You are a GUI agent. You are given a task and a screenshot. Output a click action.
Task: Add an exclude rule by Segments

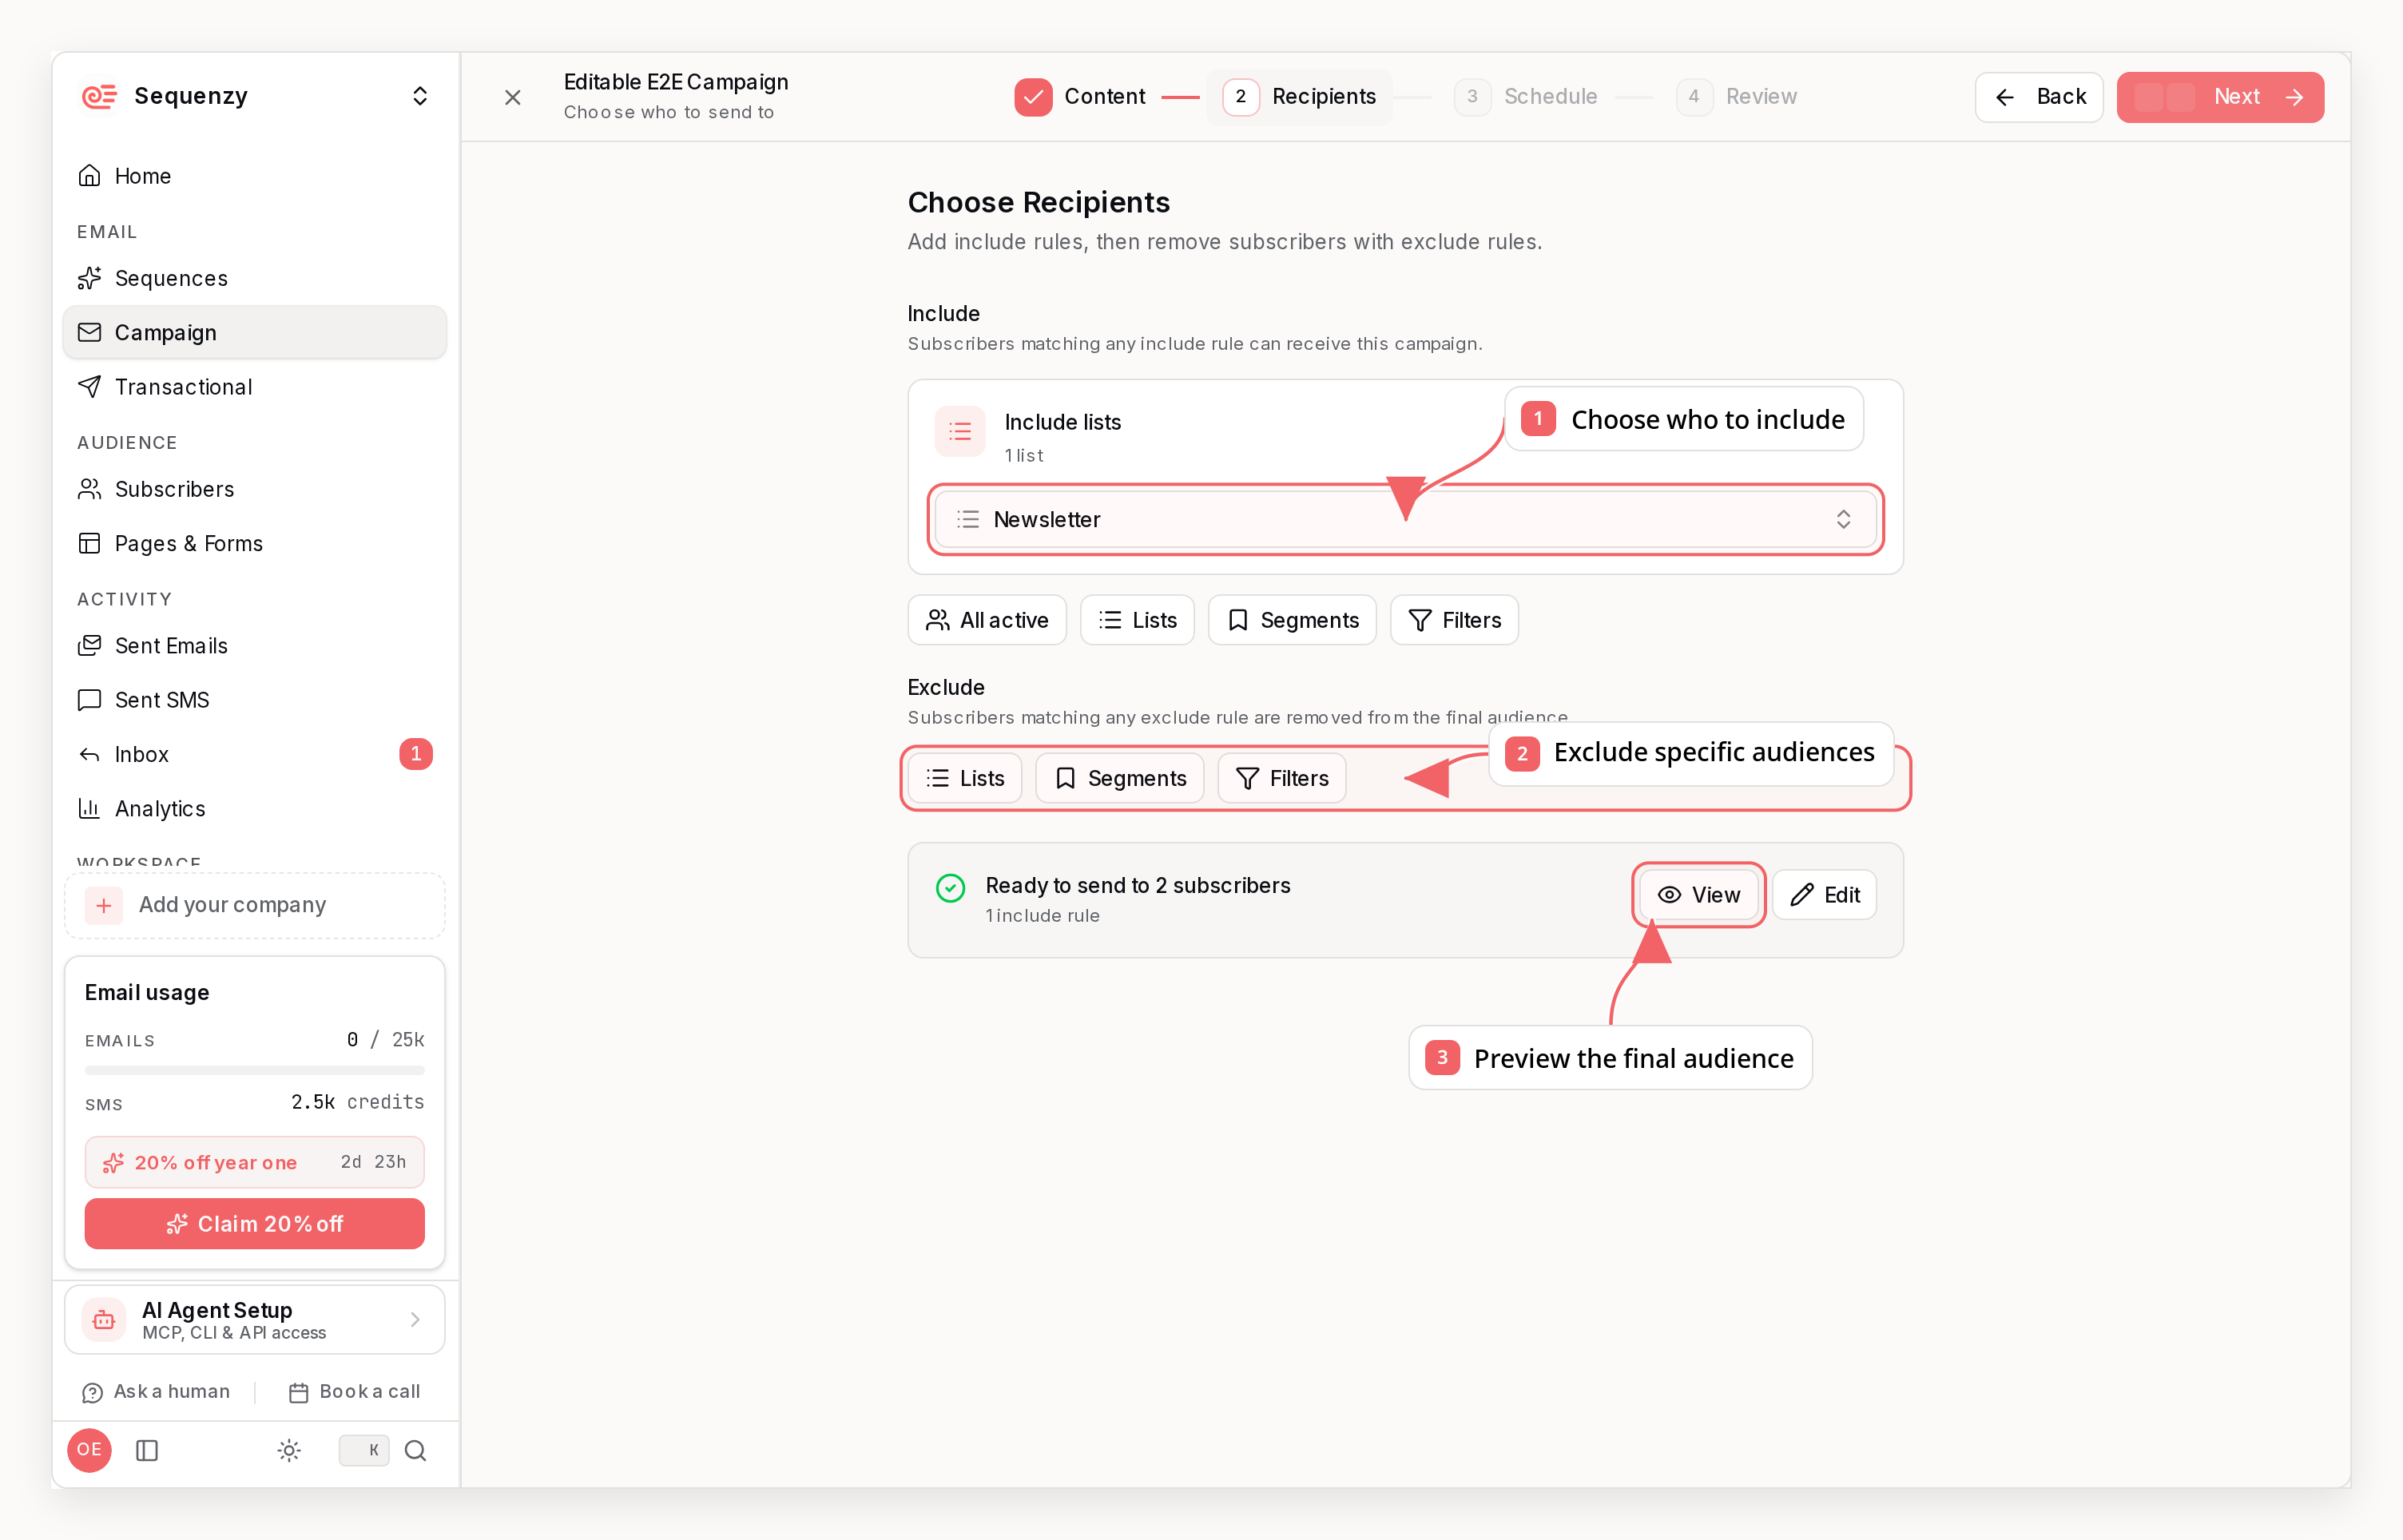(1120, 778)
